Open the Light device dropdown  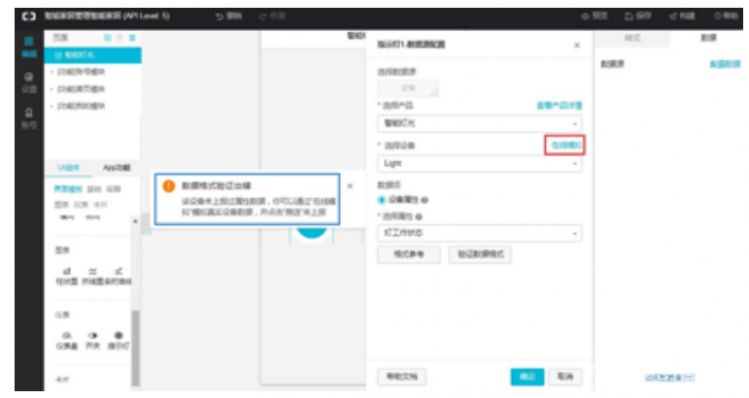pos(480,164)
